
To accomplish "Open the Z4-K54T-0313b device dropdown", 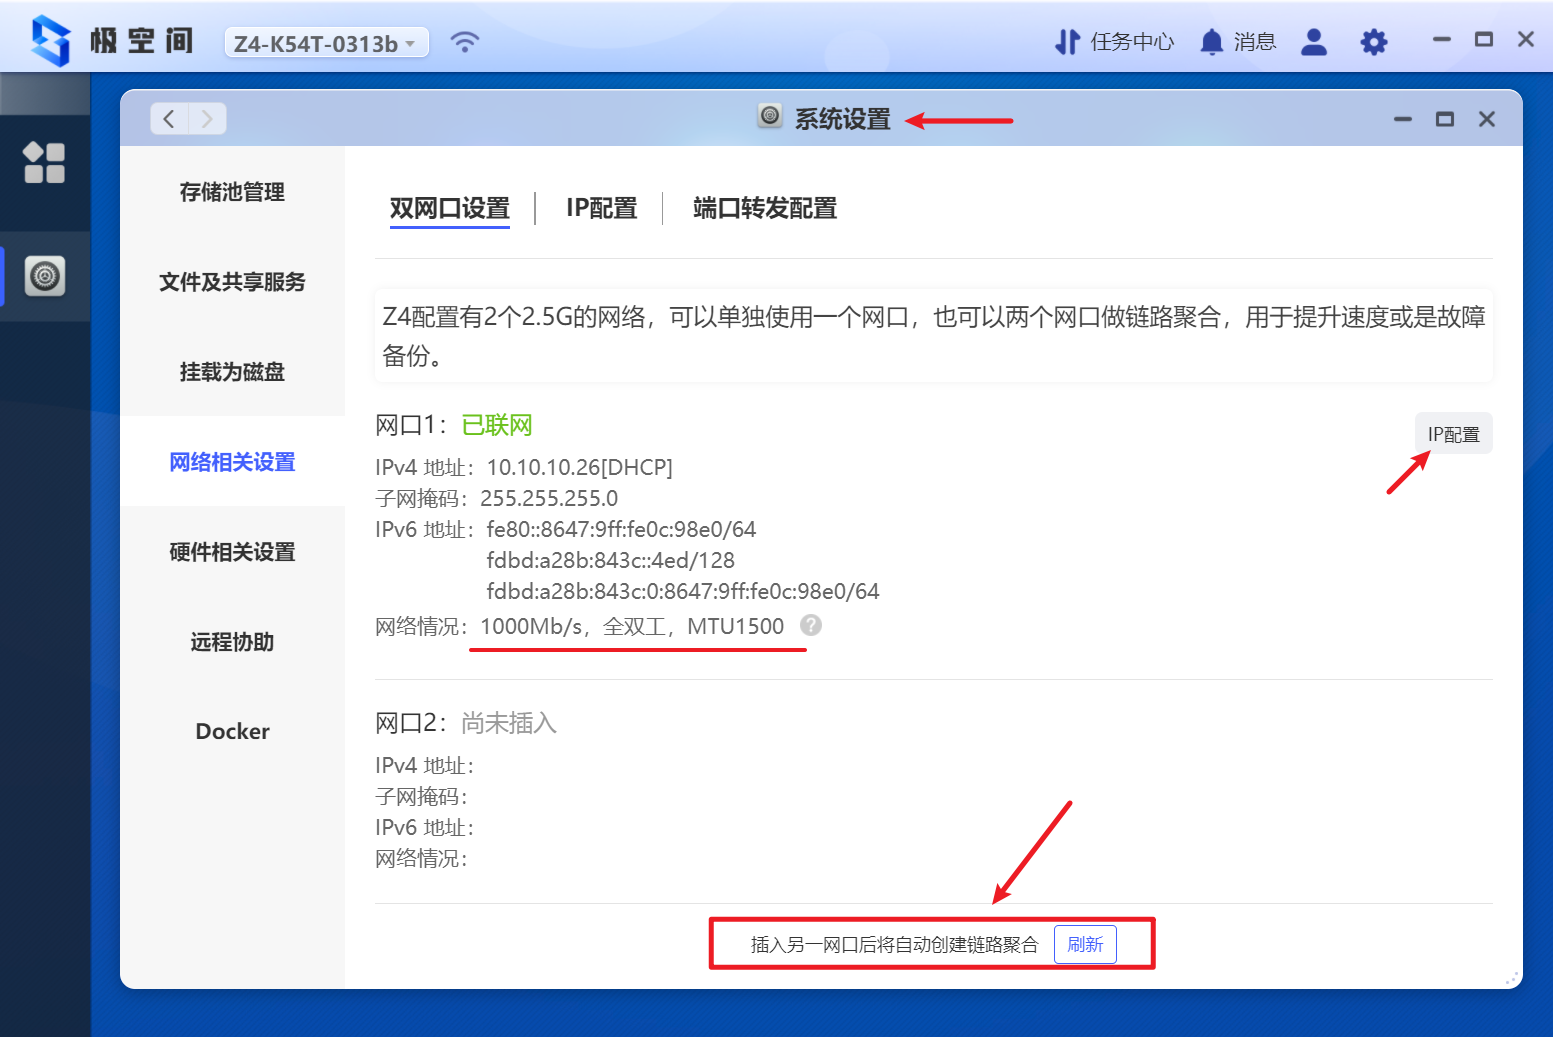I will (x=326, y=42).
